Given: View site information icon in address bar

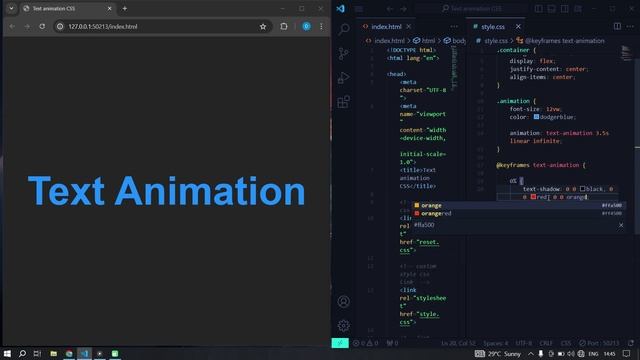Looking at the screenshot, I should (60, 27).
